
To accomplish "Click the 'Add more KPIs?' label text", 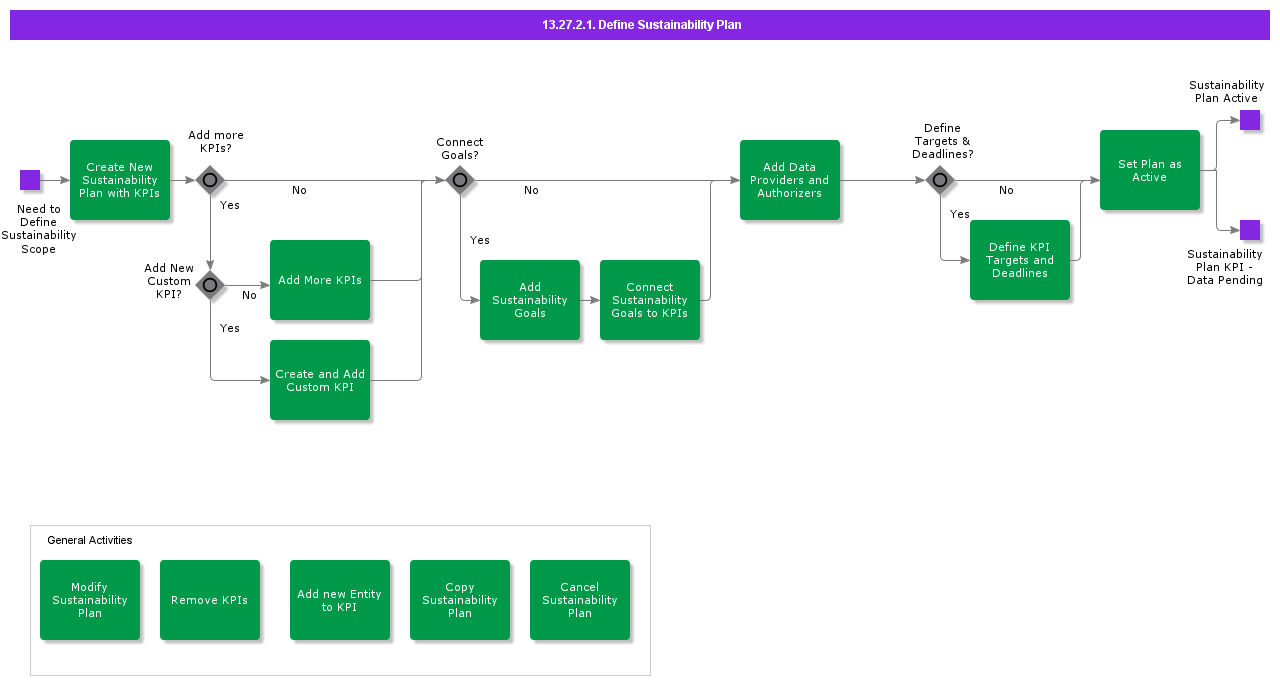I will pos(216,142).
